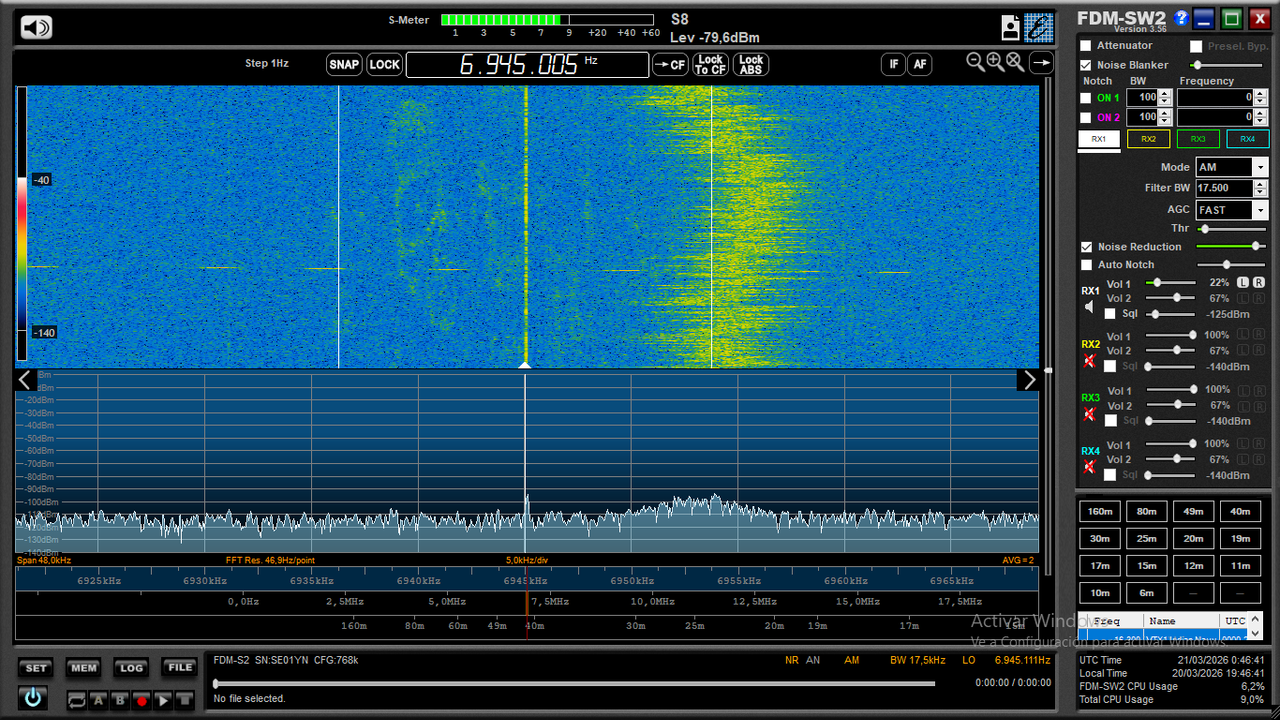Shift the spectrum right with the right chevron

(x=1029, y=380)
